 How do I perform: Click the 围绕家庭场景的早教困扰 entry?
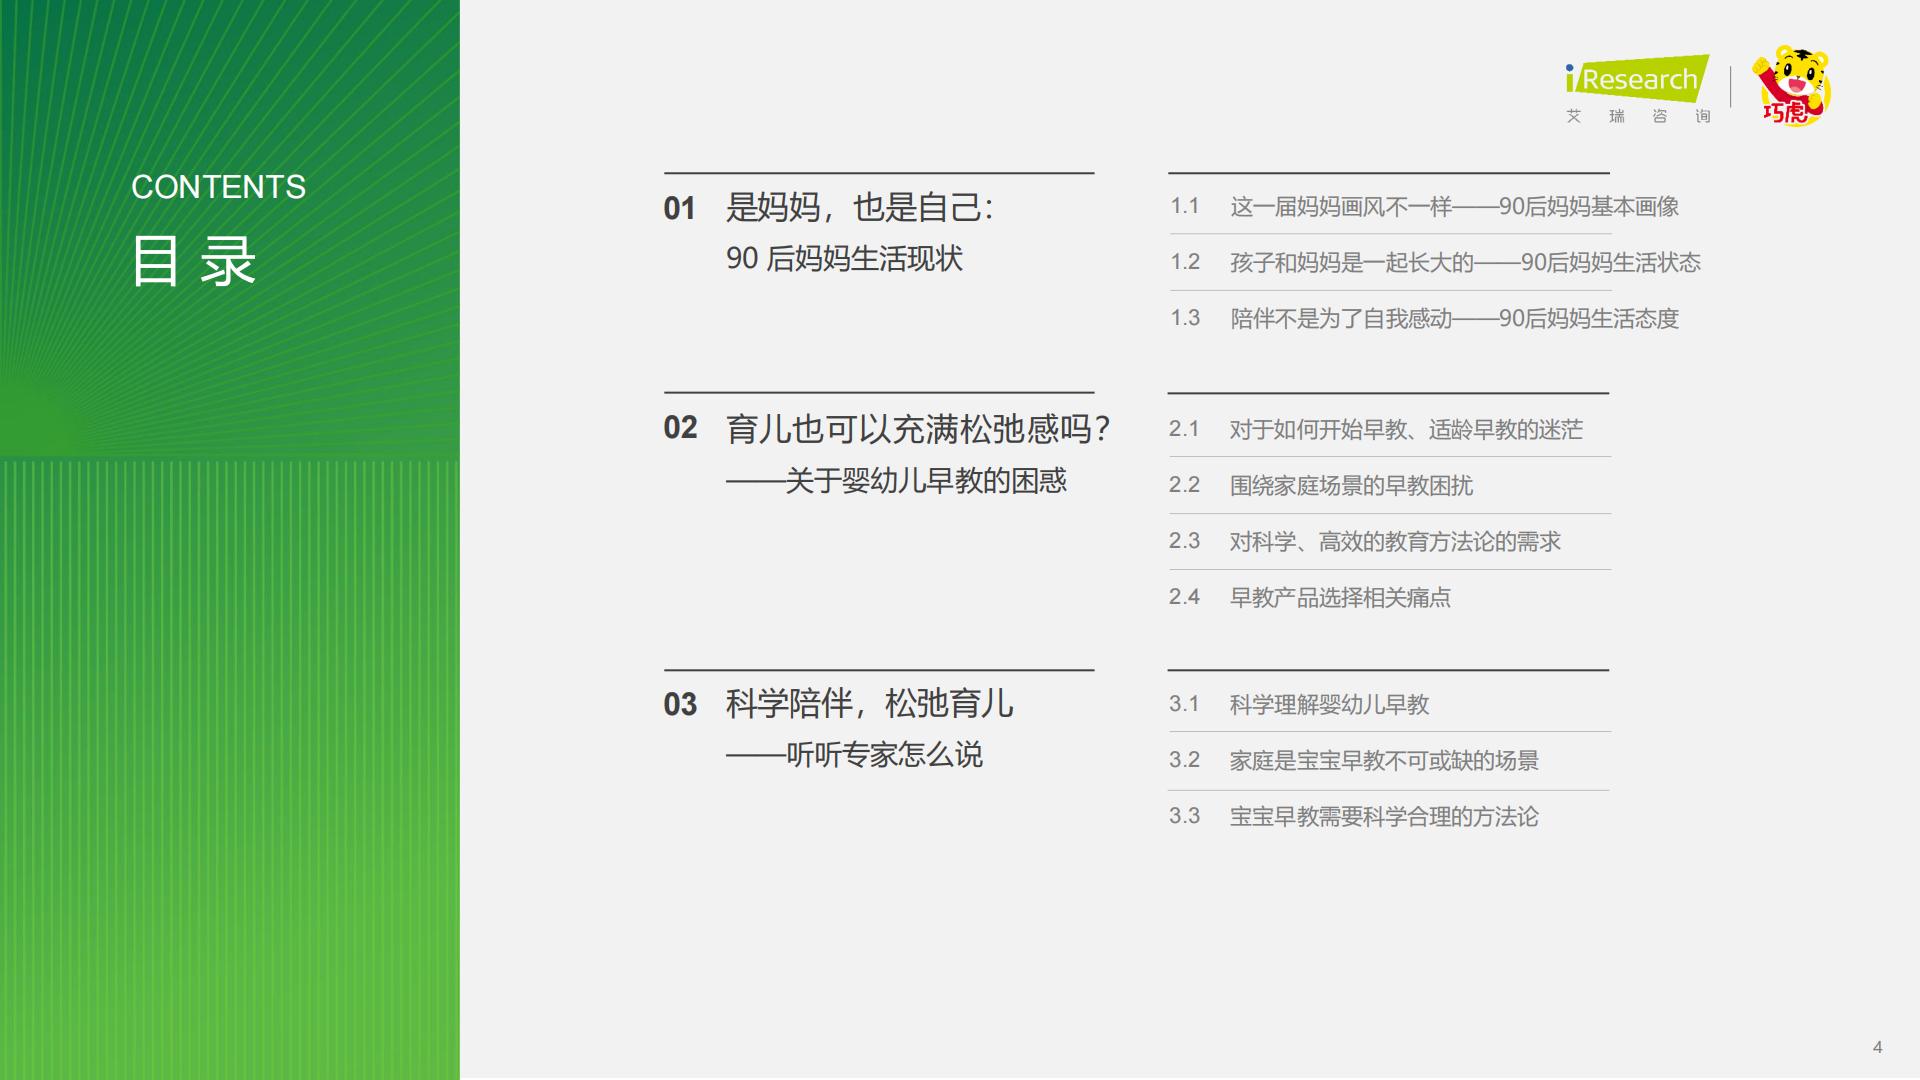(1351, 486)
